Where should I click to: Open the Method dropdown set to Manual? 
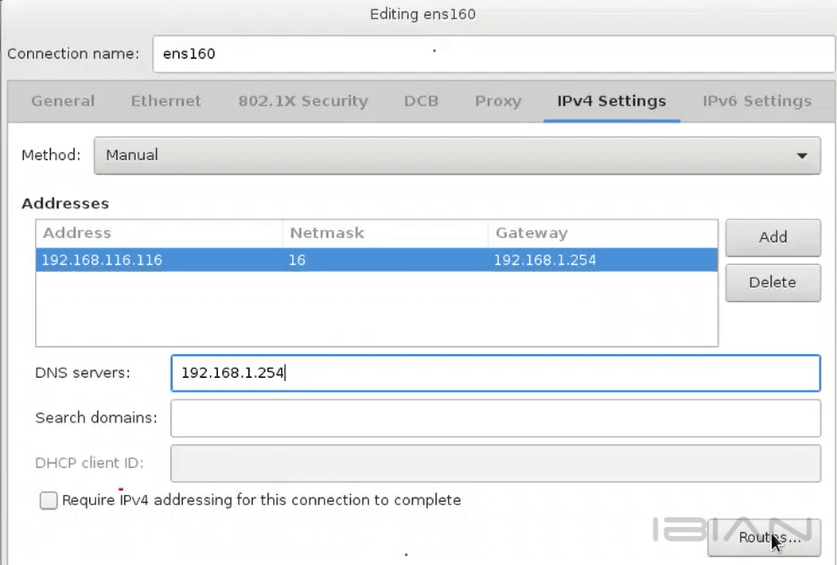click(x=456, y=156)
